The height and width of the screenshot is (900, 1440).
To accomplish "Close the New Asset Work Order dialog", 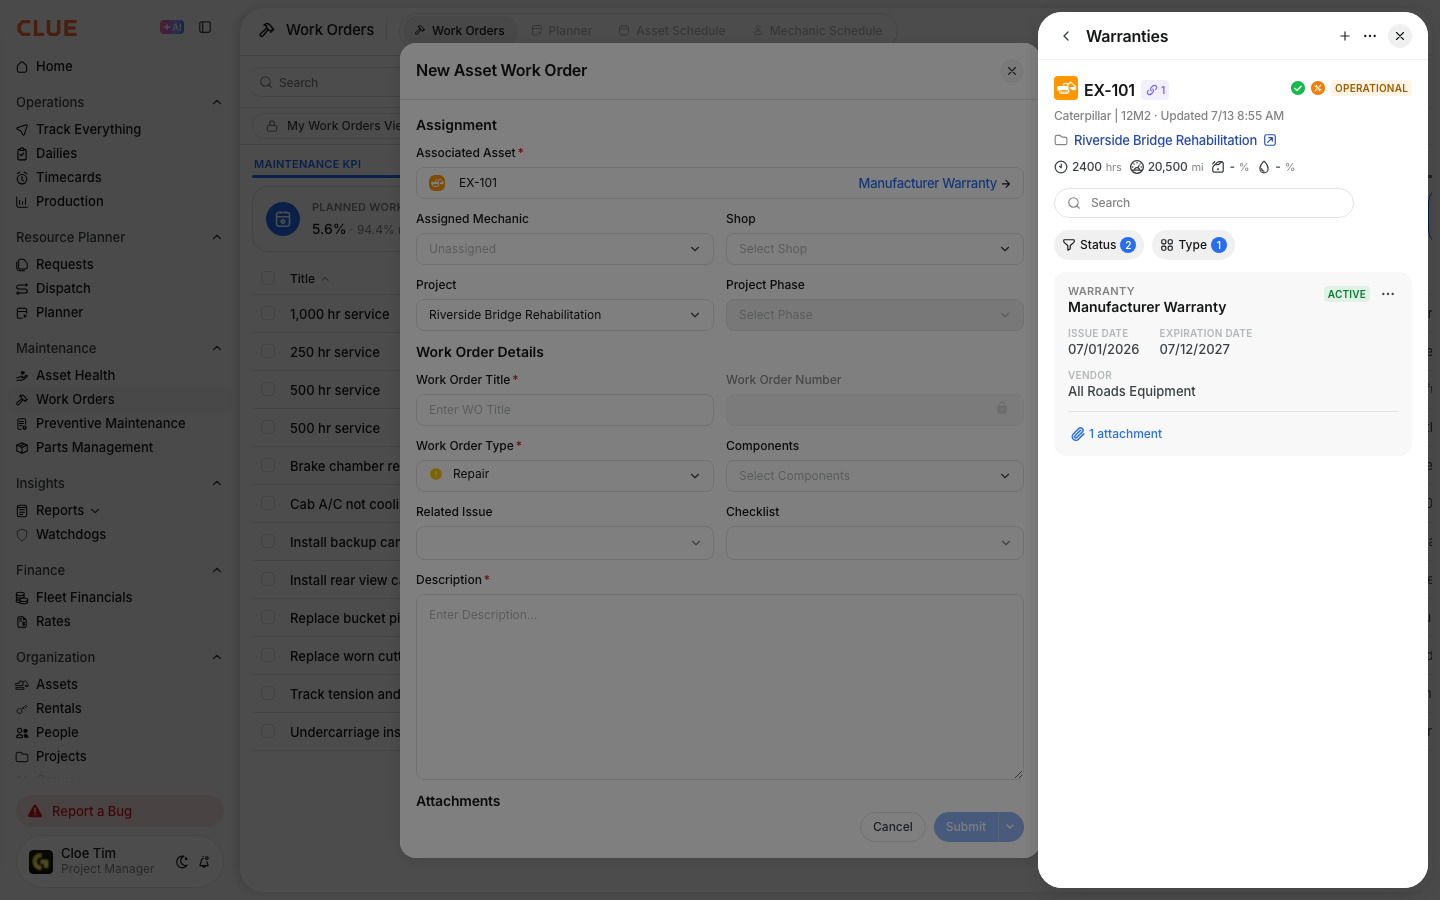I will [x=1012, y=71].
